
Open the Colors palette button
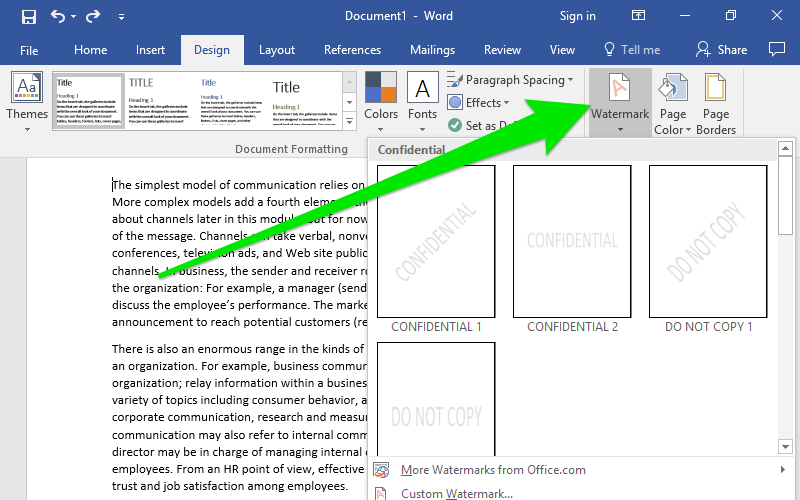[381, 101]
